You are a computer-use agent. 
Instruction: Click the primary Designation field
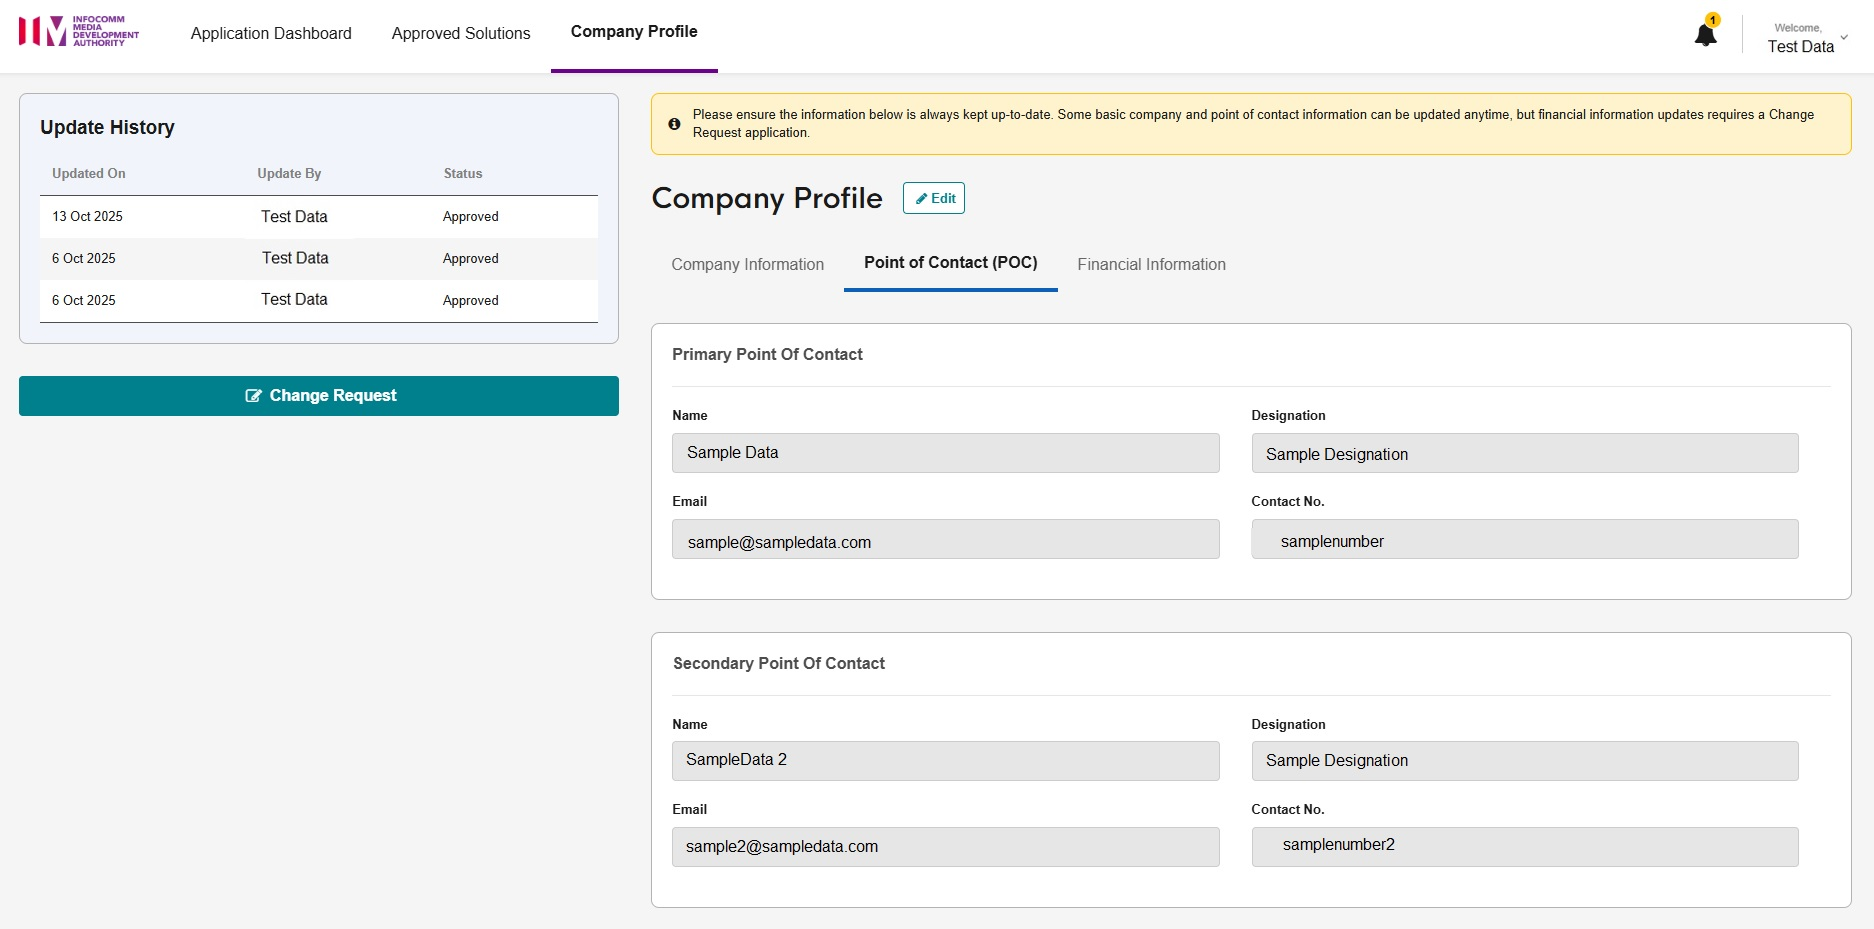point(1524,454)
